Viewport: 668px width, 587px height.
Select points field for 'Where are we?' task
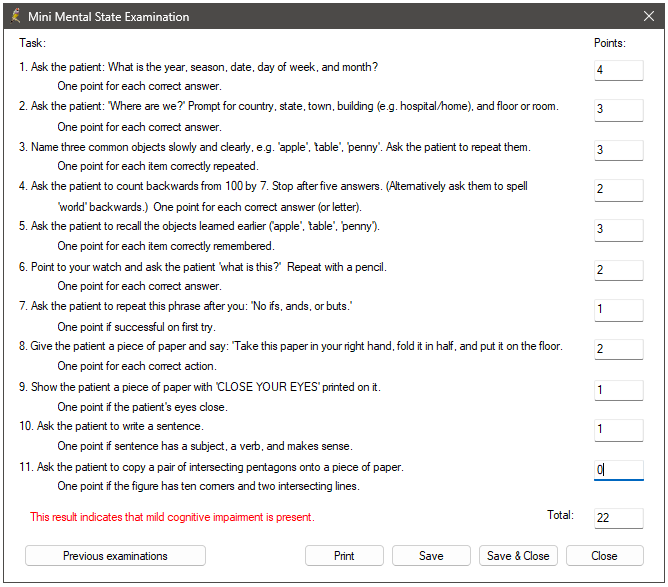pos(619,110)
